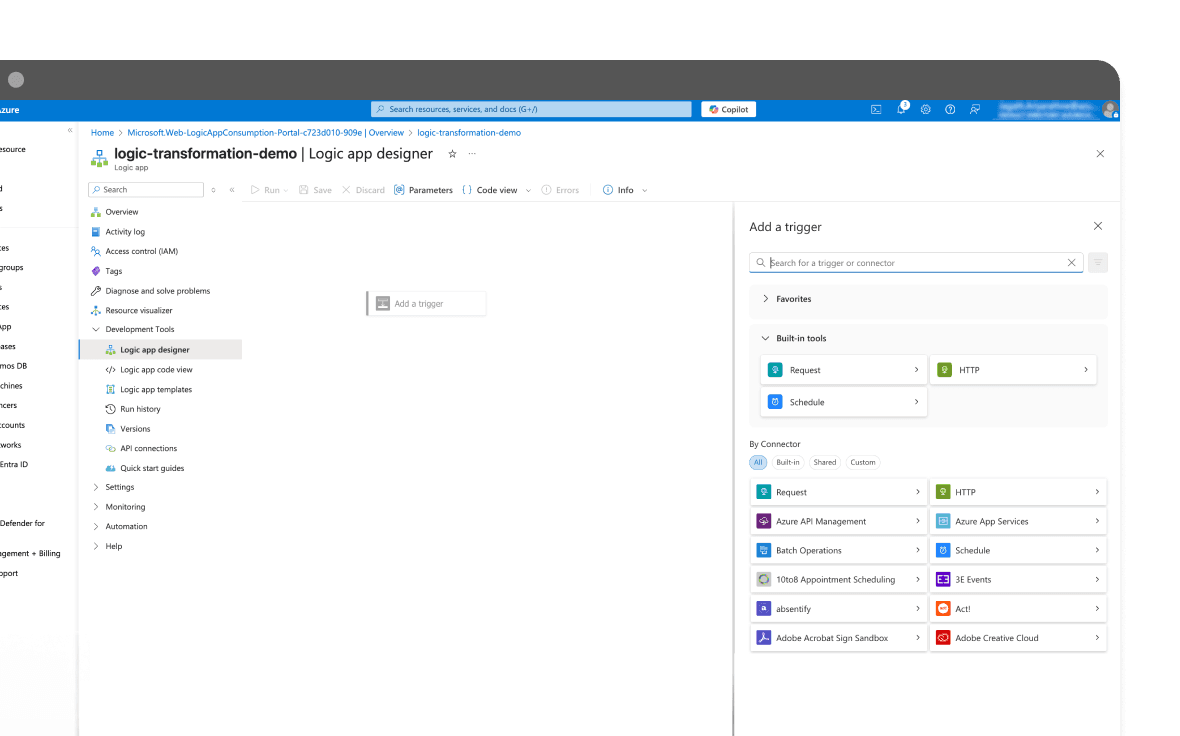The width and height of the screenshot is (1180, 736).
Task: Follow the Home breadcrumb link
Action: coord(102,132)
